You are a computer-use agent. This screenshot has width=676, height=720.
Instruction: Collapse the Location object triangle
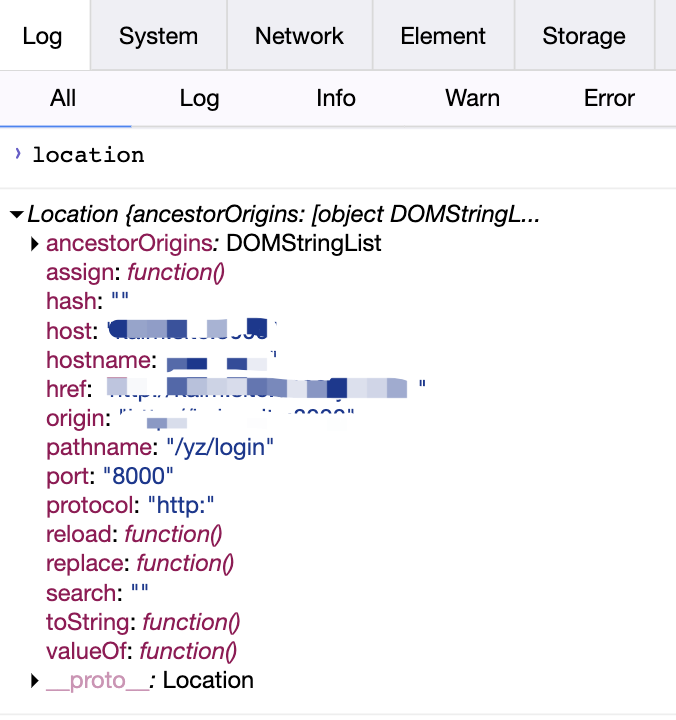pyautogui.click(x=16, y=215)
